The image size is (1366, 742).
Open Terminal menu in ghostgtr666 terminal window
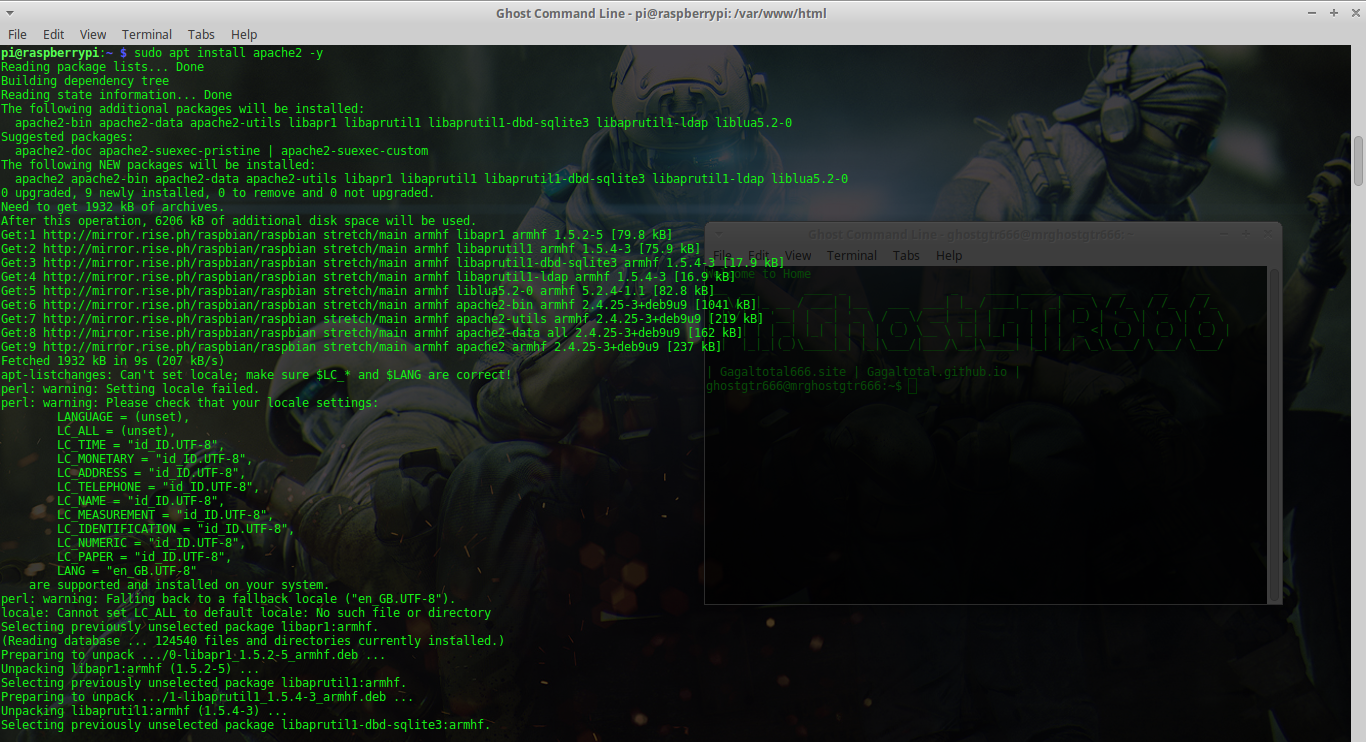852,255
